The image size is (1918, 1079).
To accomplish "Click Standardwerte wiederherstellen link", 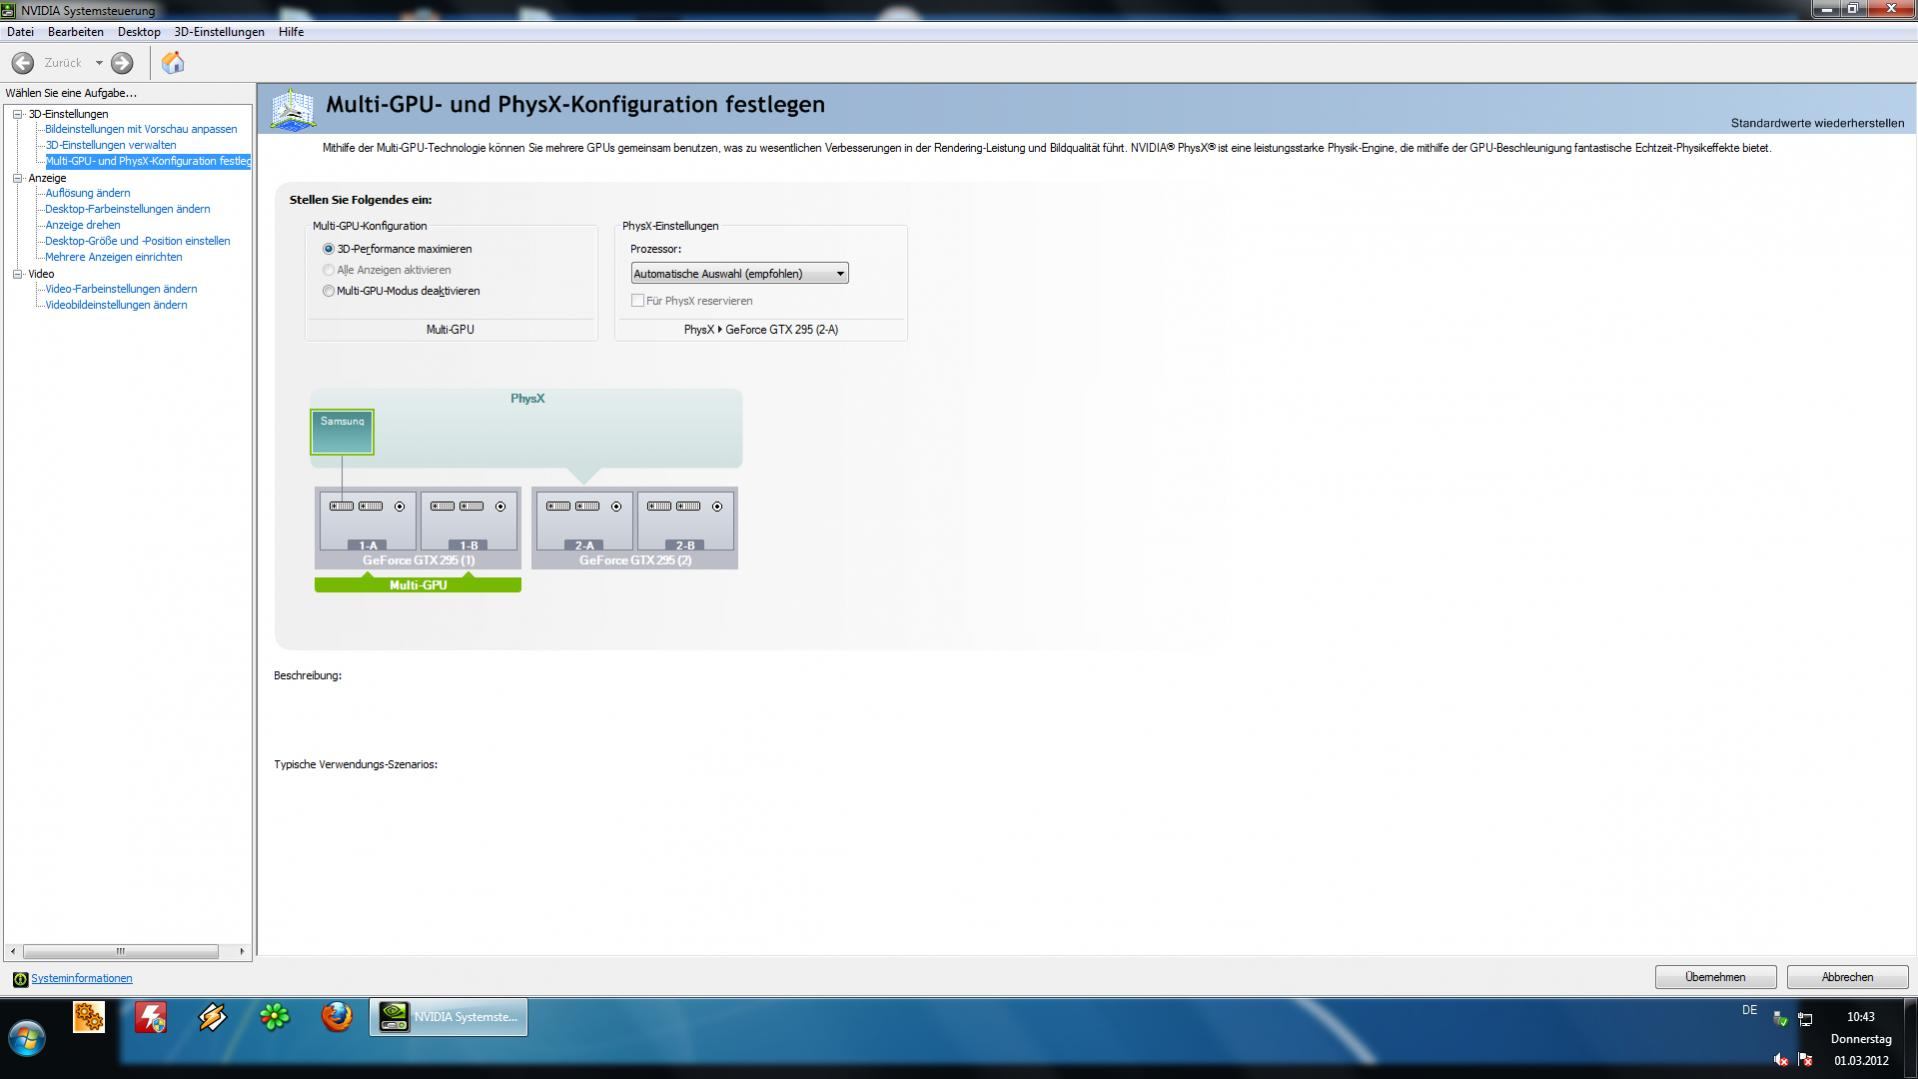I will (1817, 123).
